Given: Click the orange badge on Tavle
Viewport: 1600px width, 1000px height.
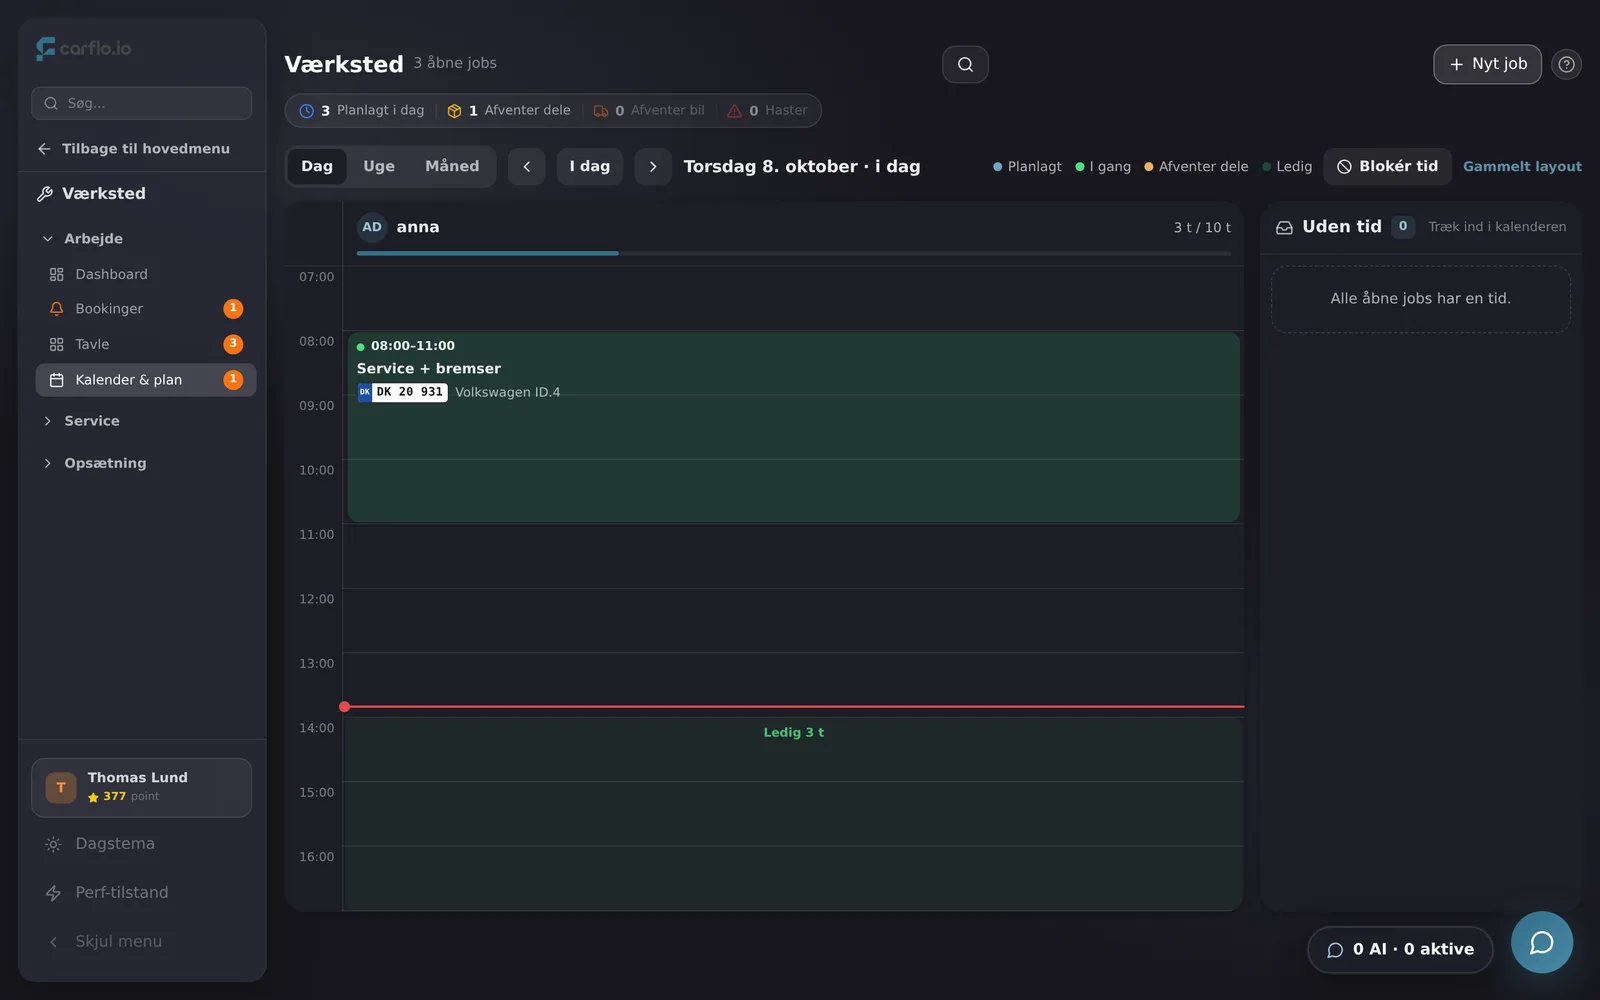Looking at the screenshot, I should click(x=233, y=344).
